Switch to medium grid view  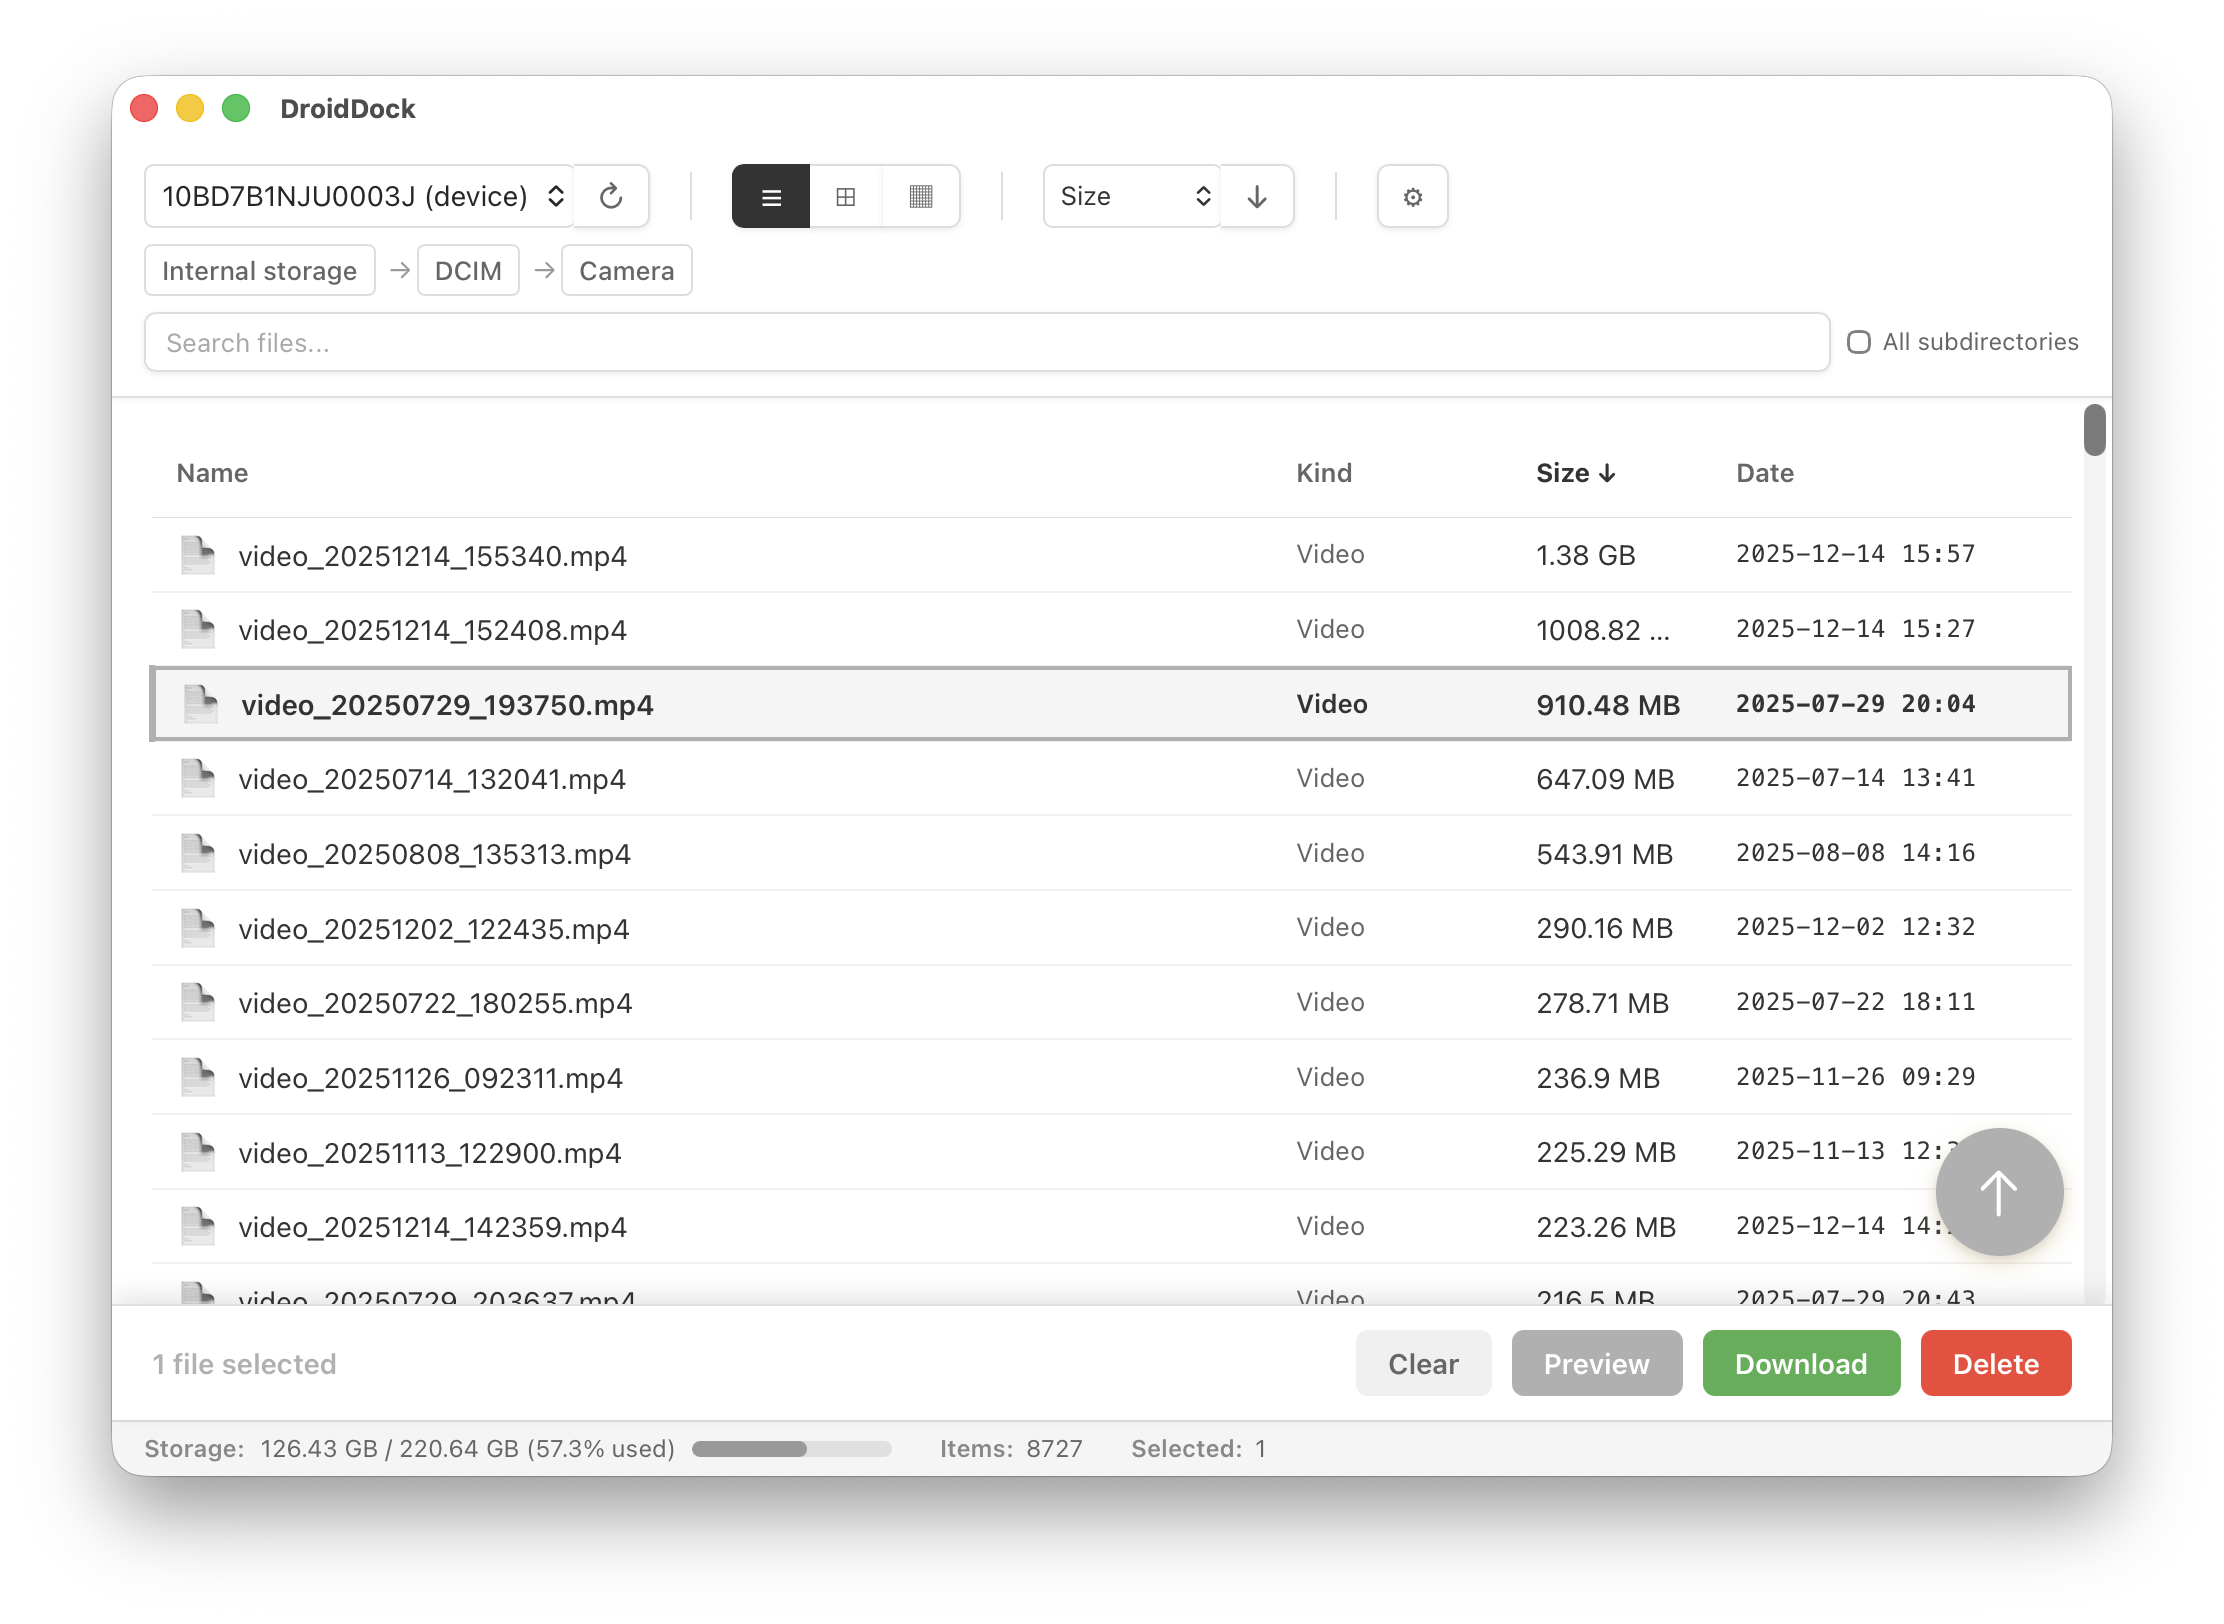tap(846, 196)
